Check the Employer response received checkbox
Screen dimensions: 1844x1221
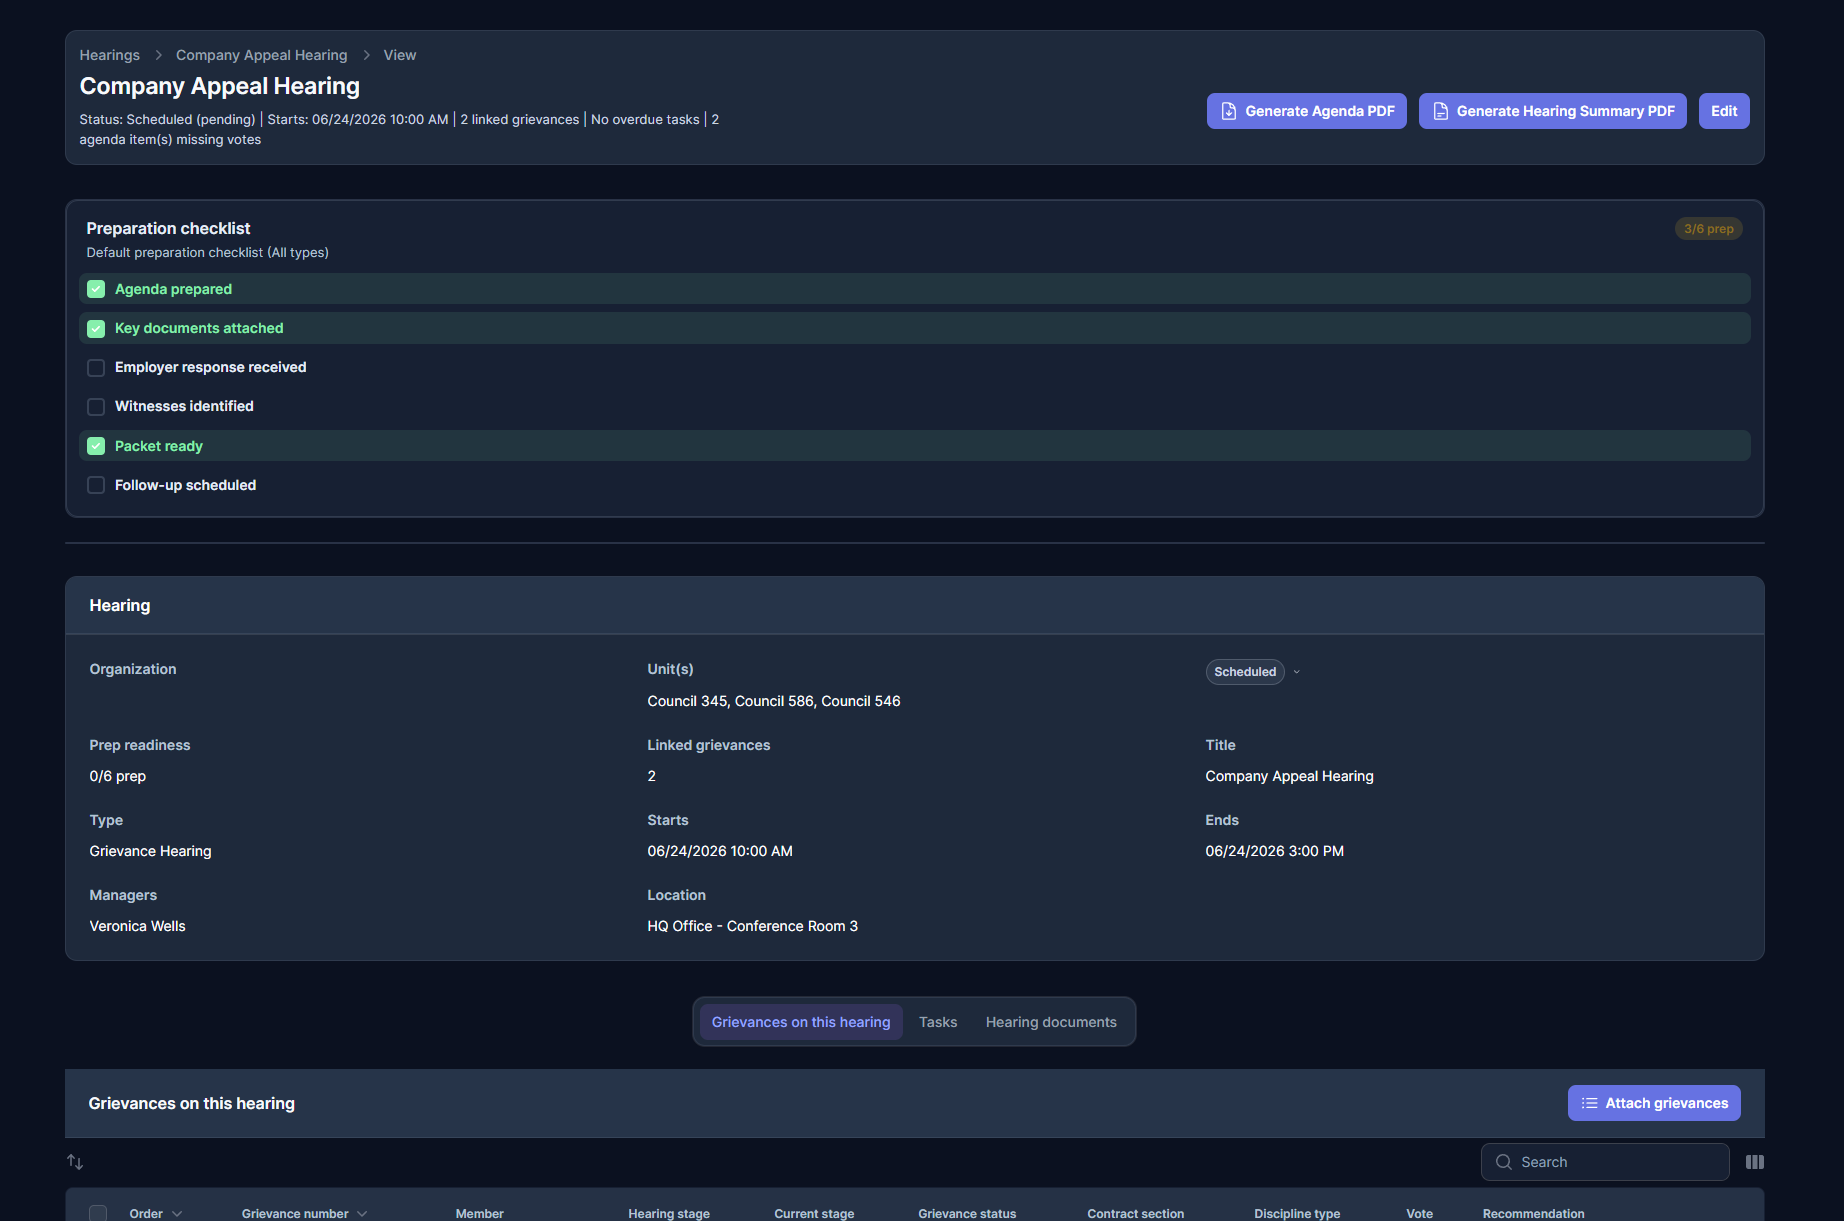96,368
